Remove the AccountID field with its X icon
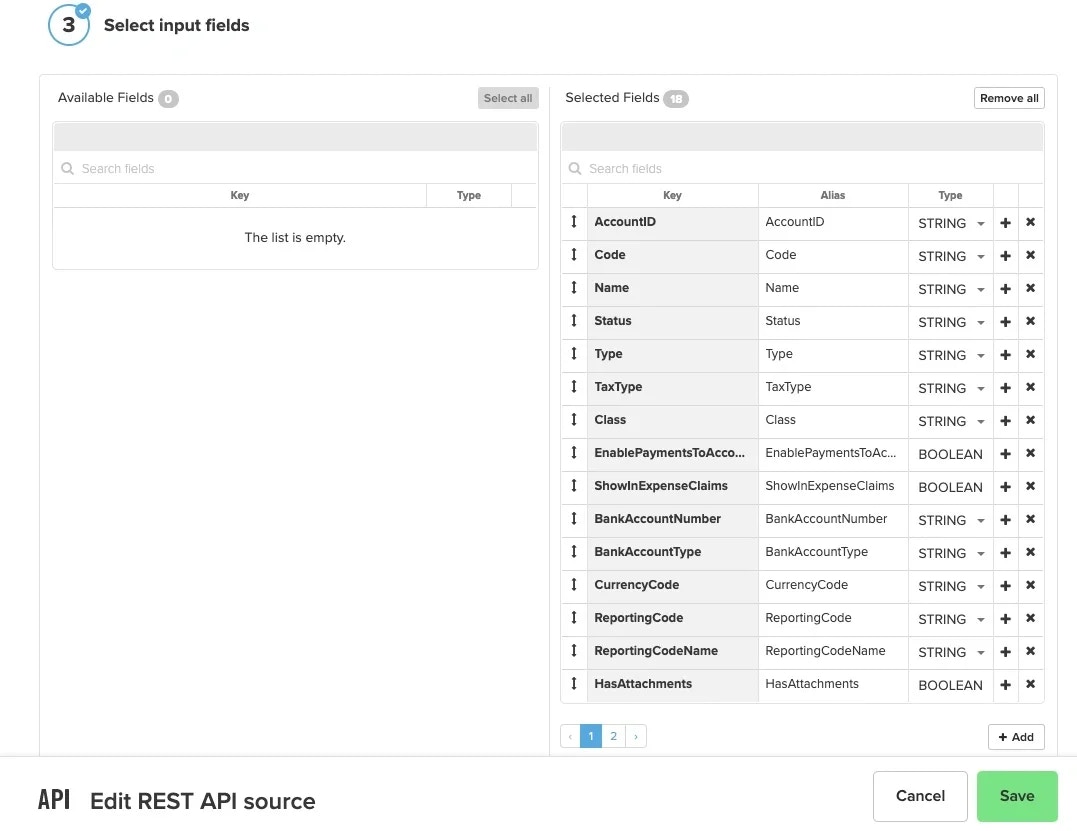This screenshot has width=1077, height=831. click(1030, 222)
